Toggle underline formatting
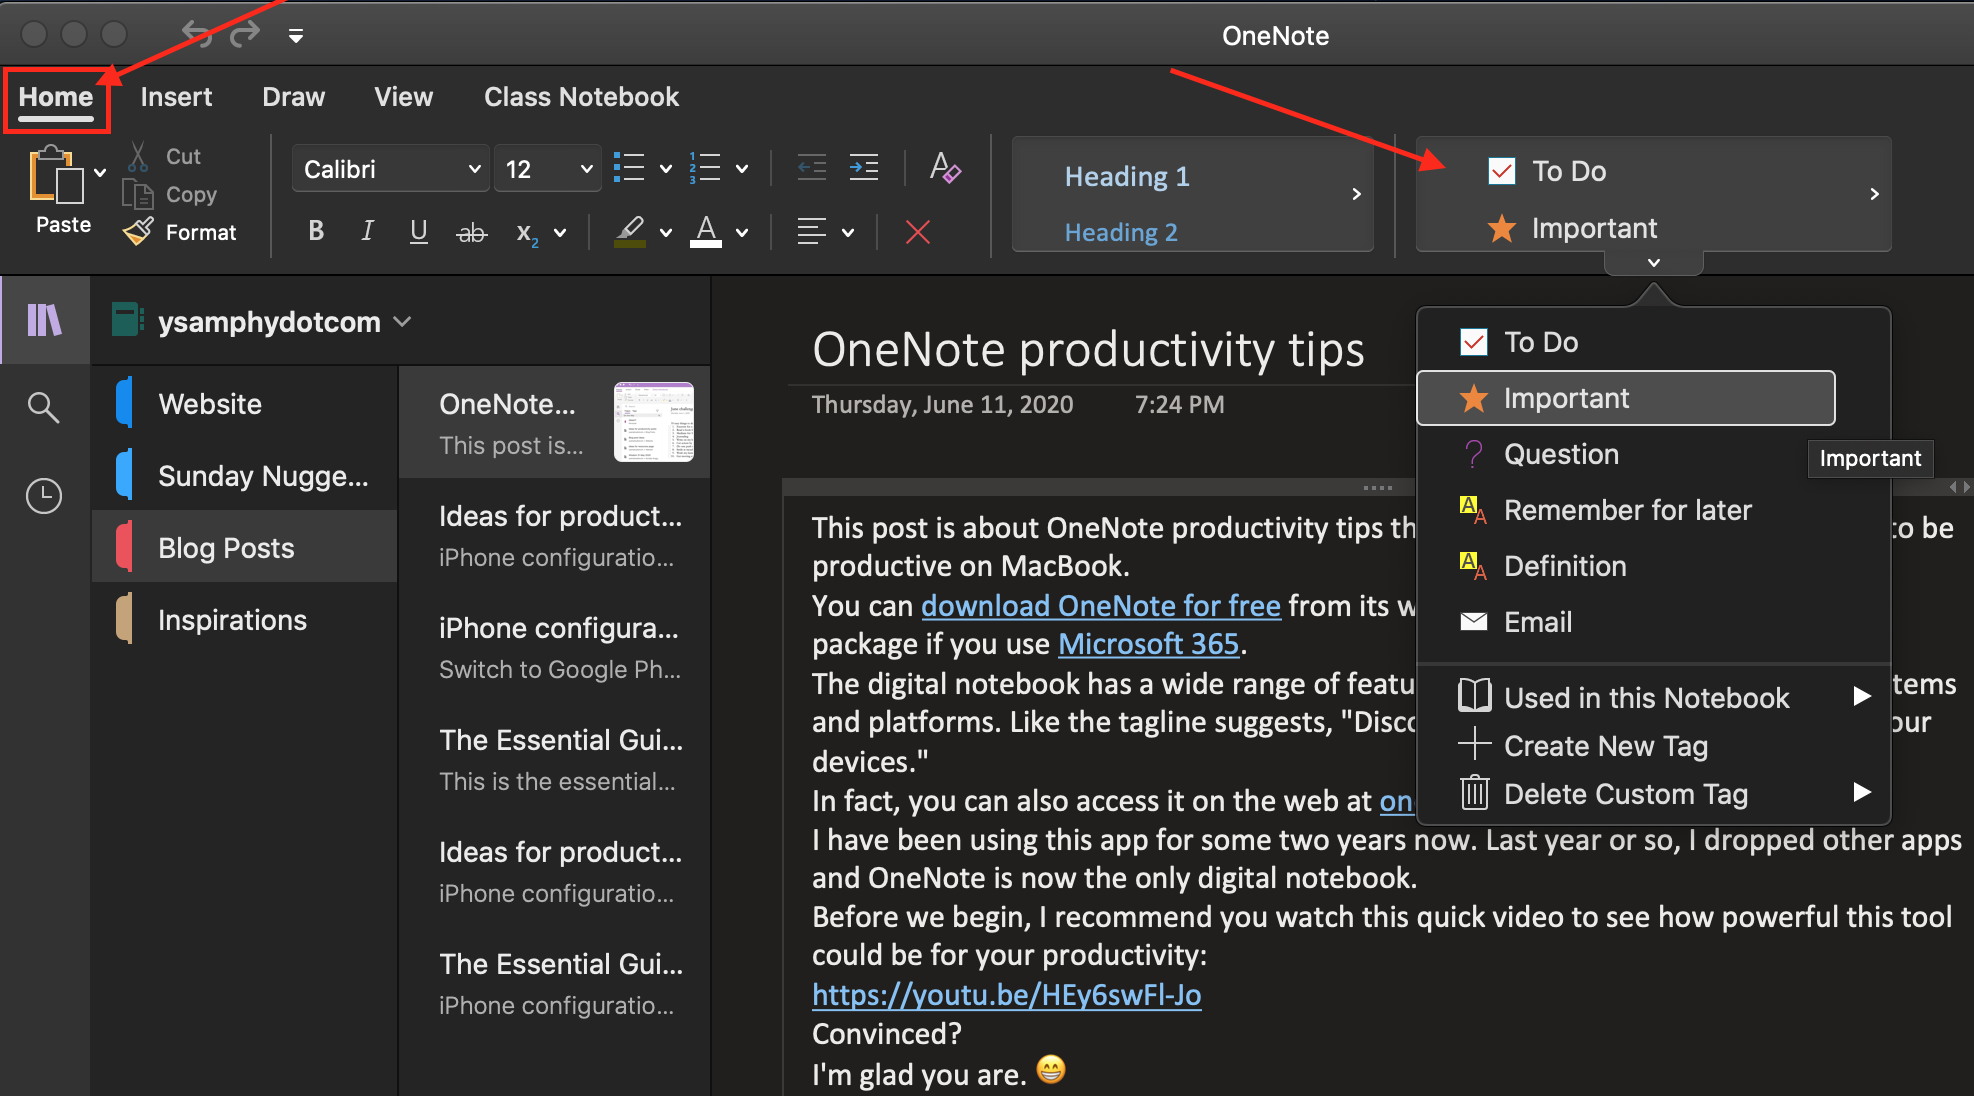Image resolution: width=1974 pixels, height=1096 pixels. tap(419, 231)
